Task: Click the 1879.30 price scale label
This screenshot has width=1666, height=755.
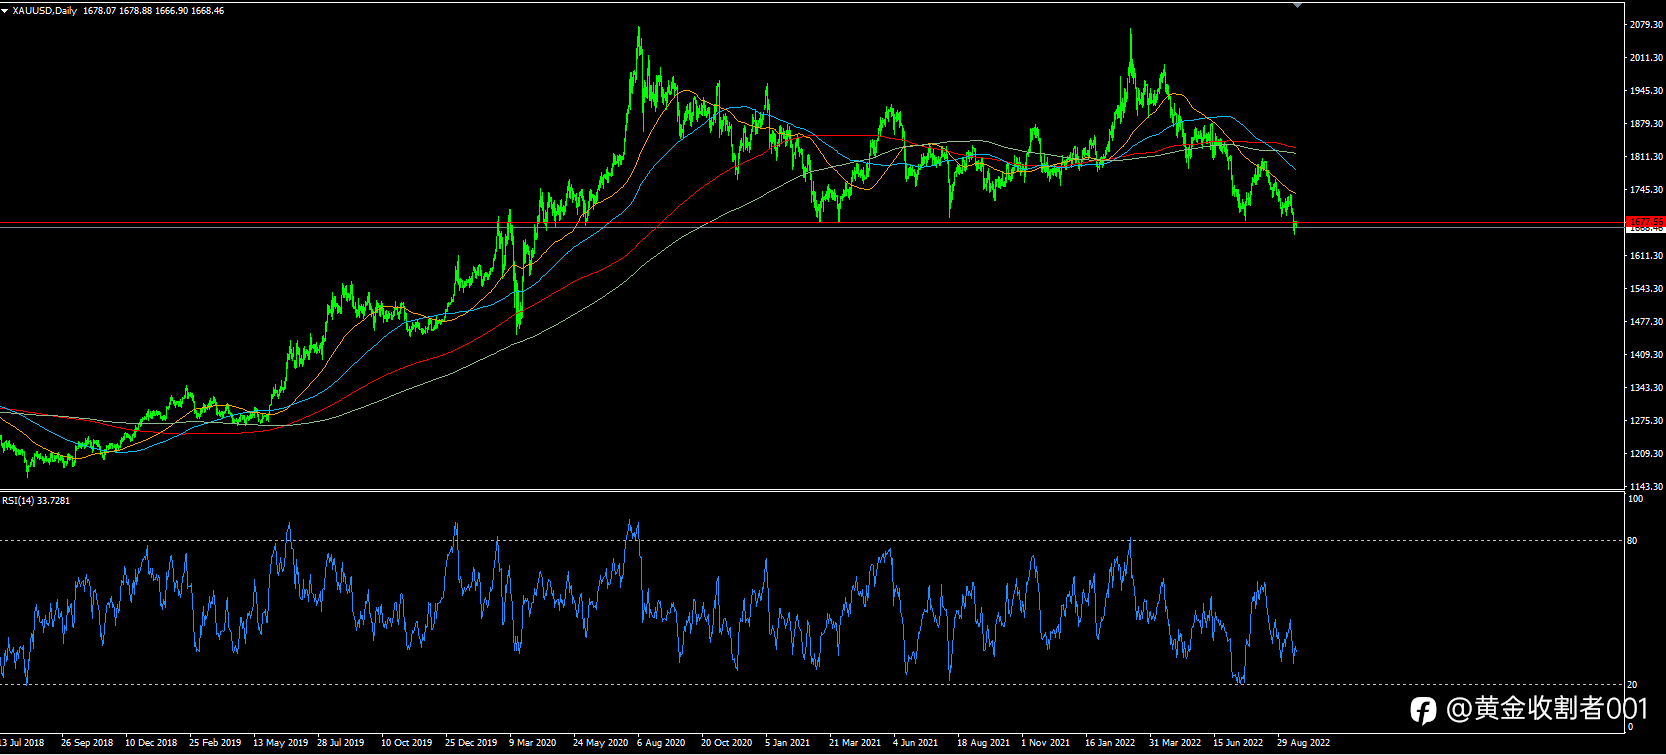Action: coord(1646,124)
